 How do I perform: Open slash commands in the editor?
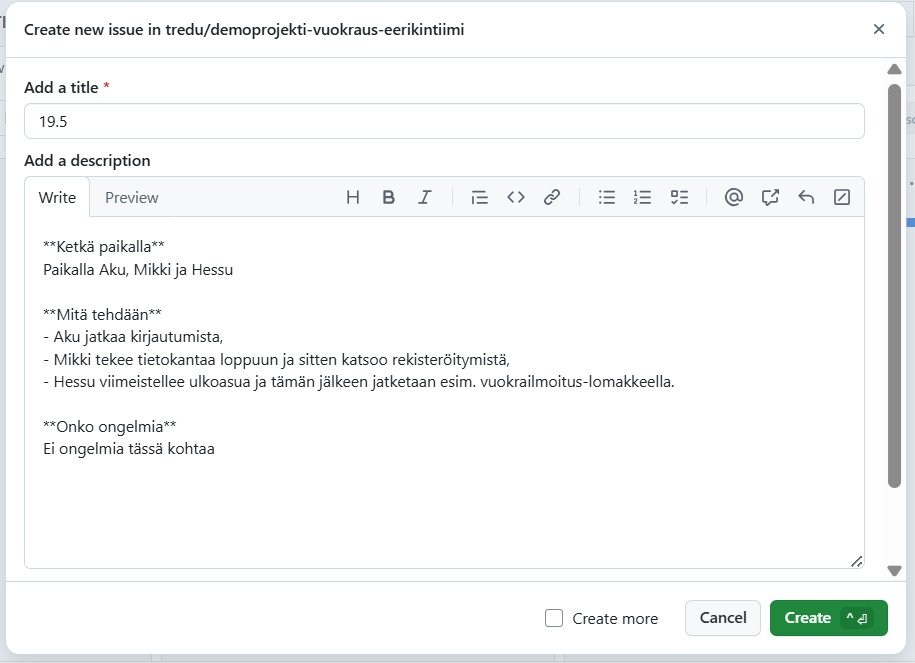(x=842, y=197)
